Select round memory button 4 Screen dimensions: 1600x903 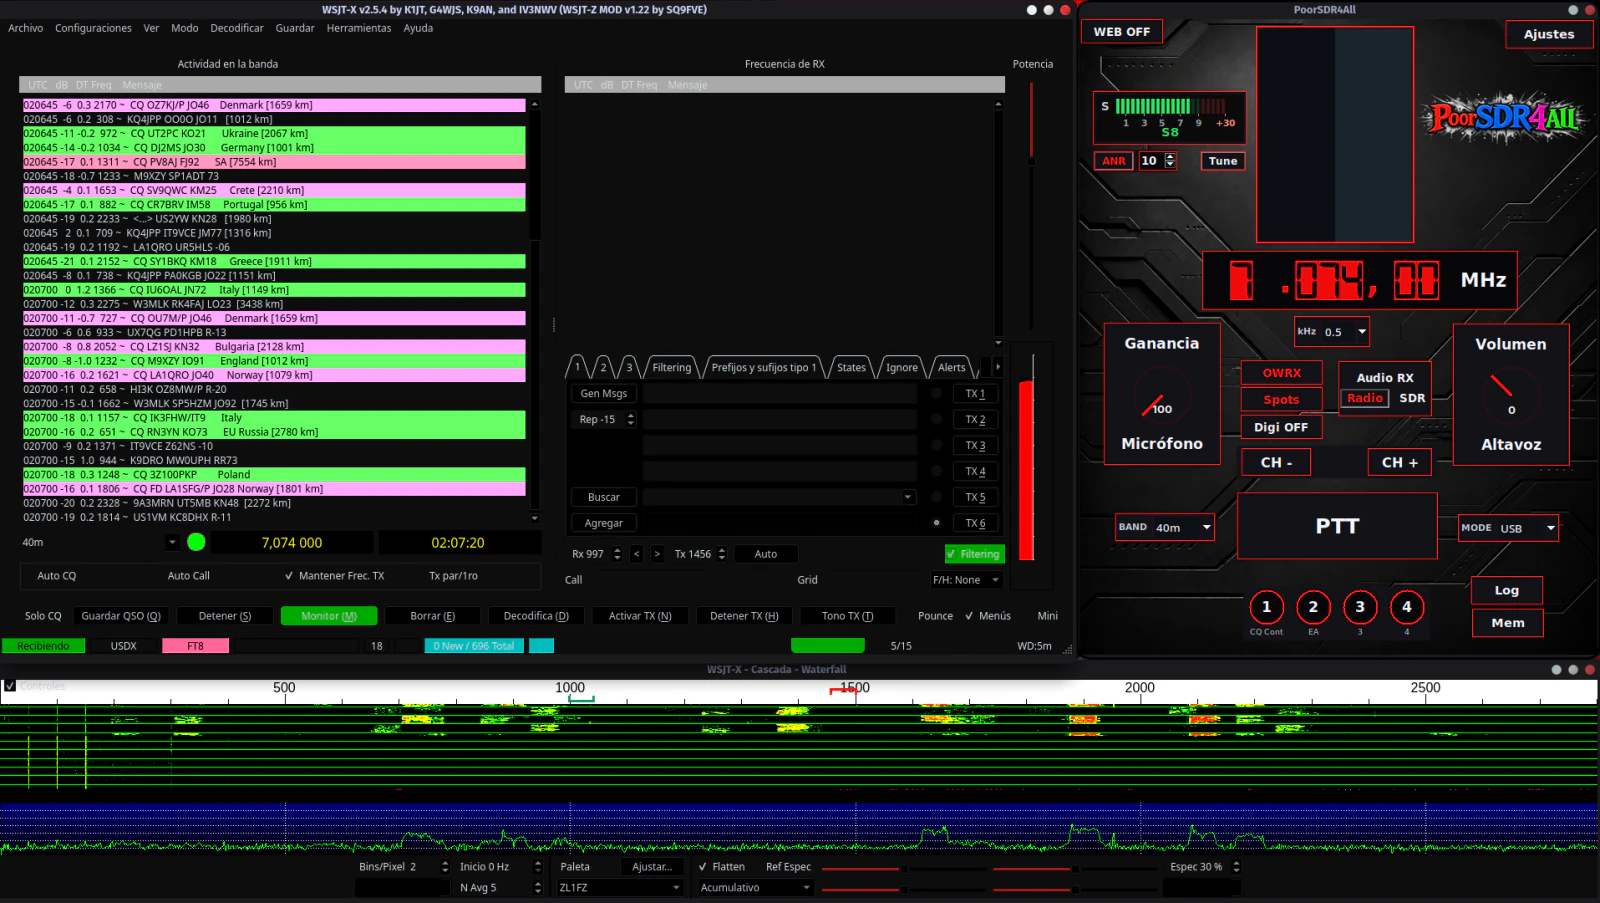click(x=1407, y=607)
